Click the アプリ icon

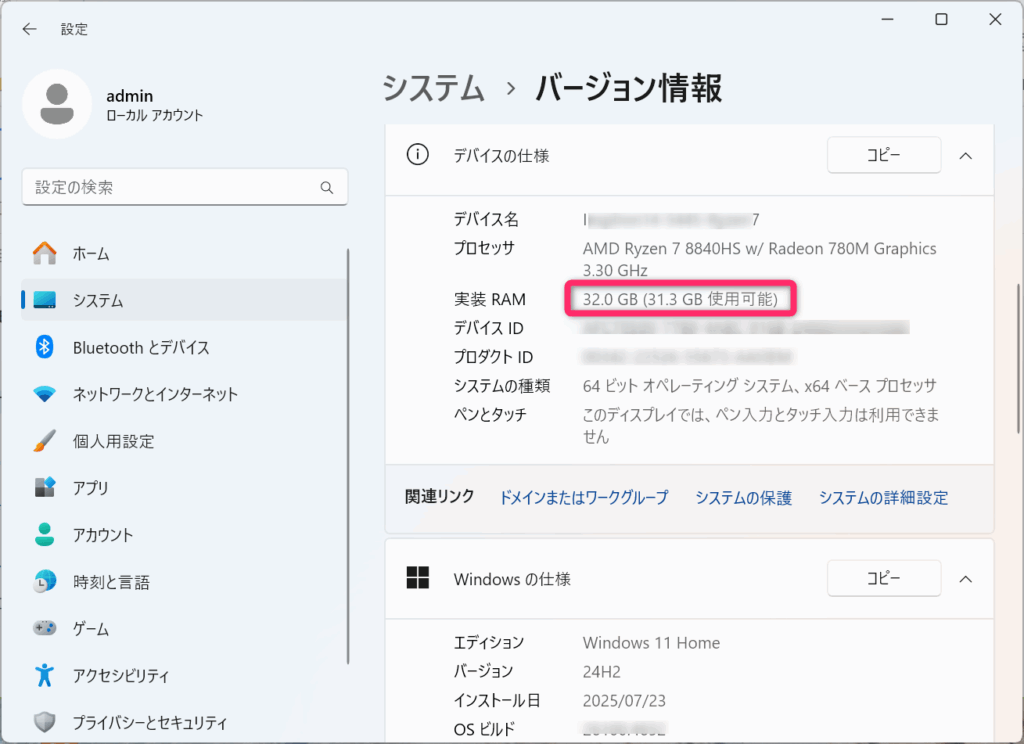(x=44, y=487)
